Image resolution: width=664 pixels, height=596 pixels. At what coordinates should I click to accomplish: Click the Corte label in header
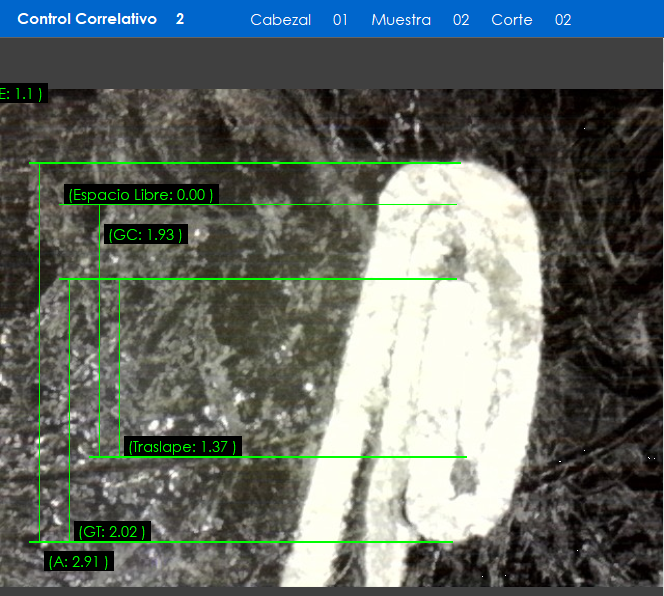(511, 20)
